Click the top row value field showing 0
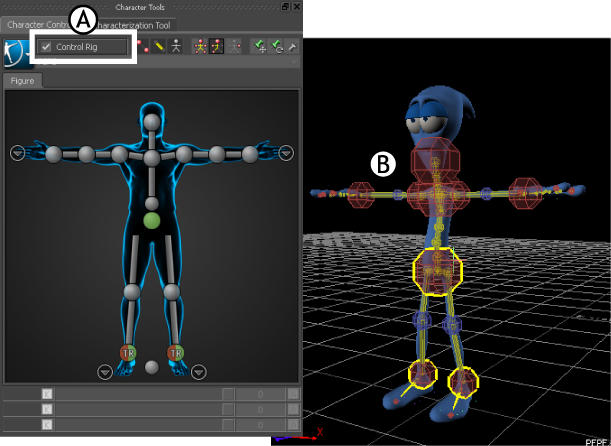Viewport: 611px width, 446px height. [260, 394]
